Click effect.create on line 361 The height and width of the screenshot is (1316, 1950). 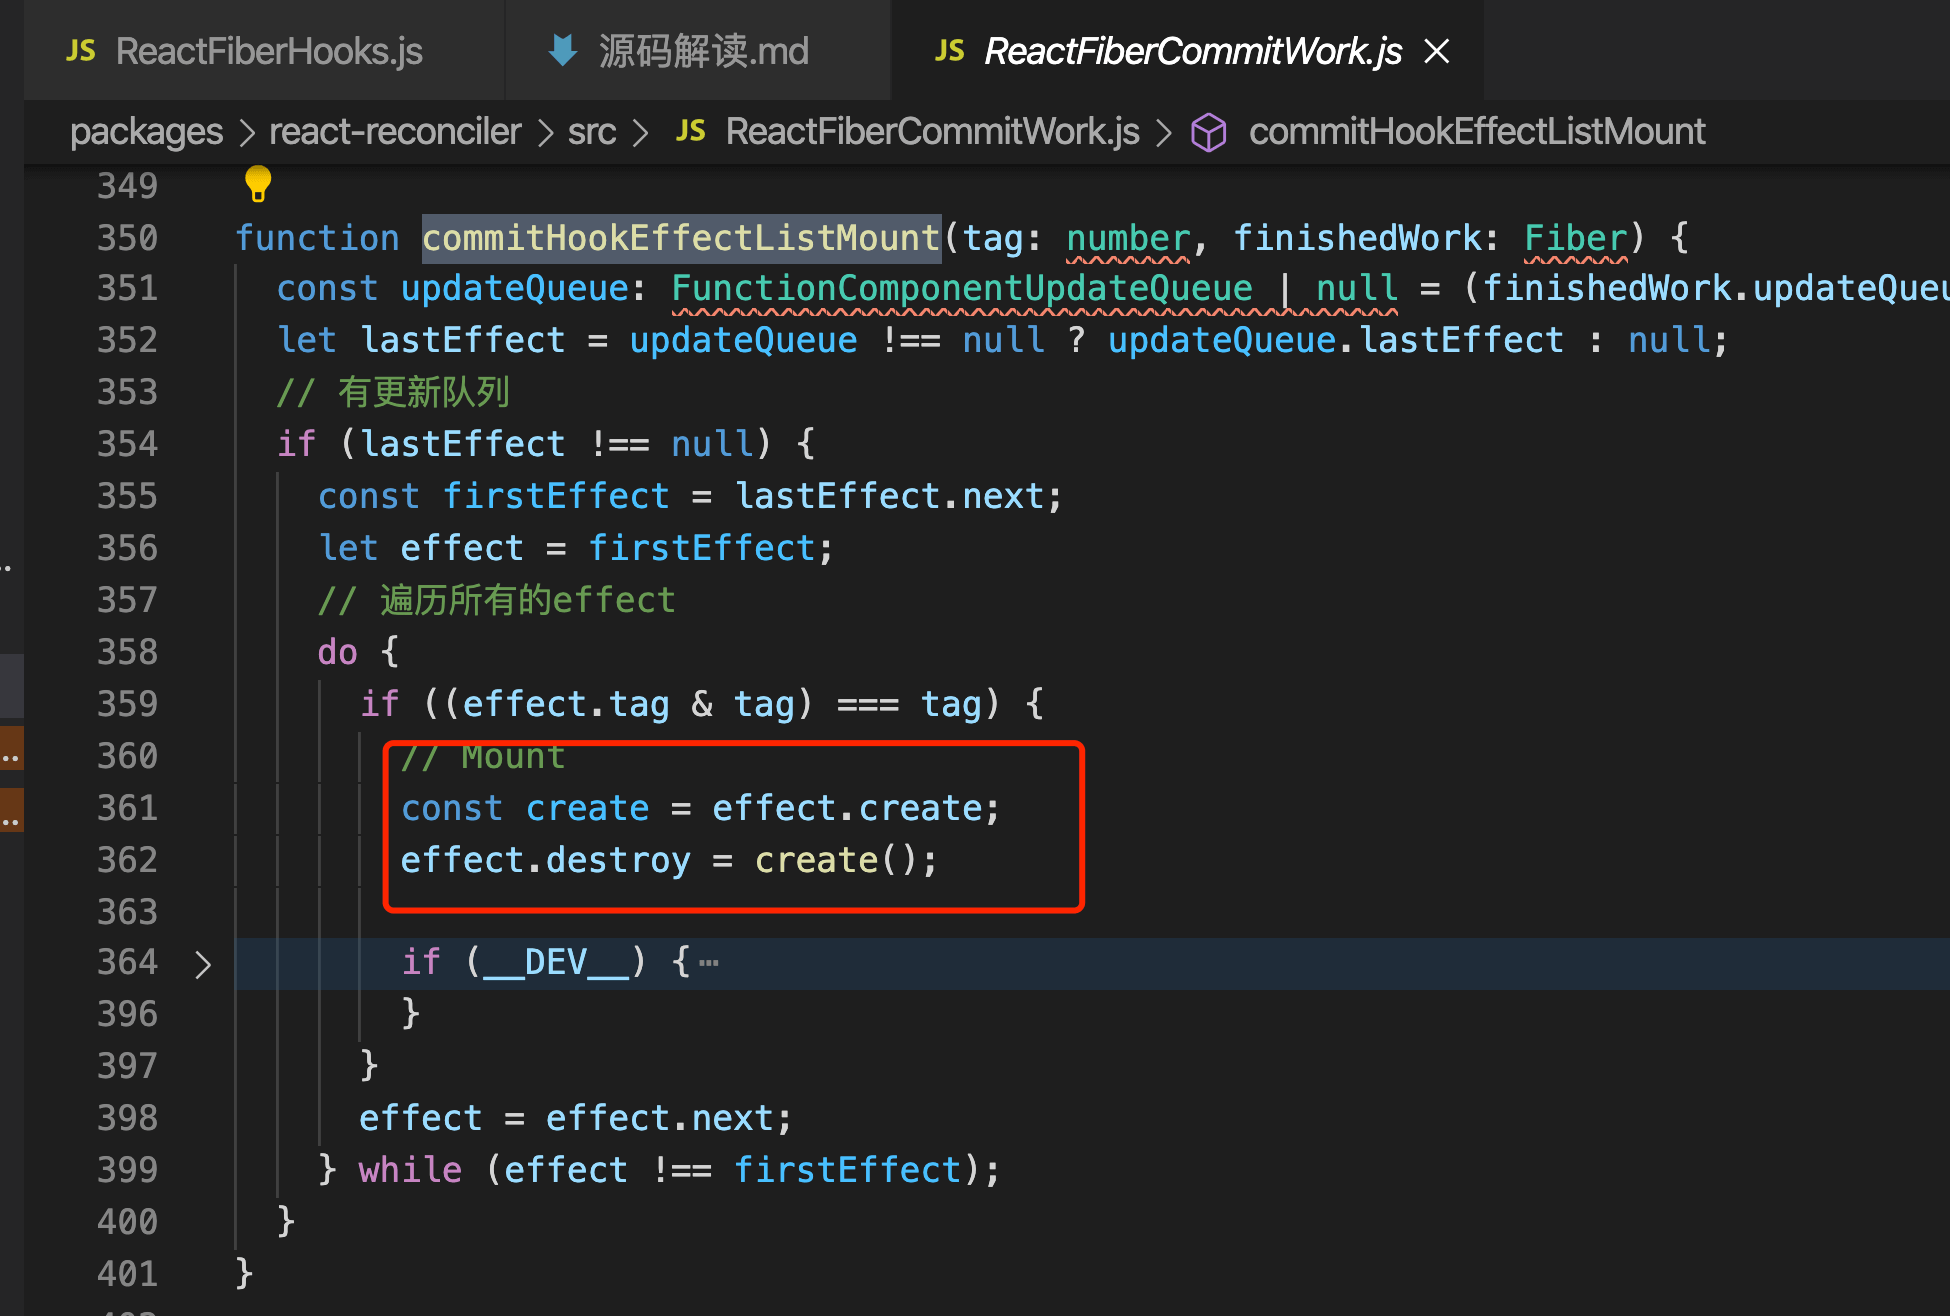click(x=848, y=808)
